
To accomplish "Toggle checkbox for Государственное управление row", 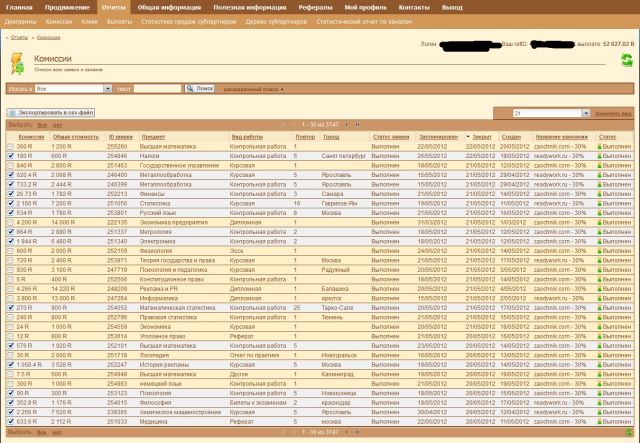I will tap(10, 165).
